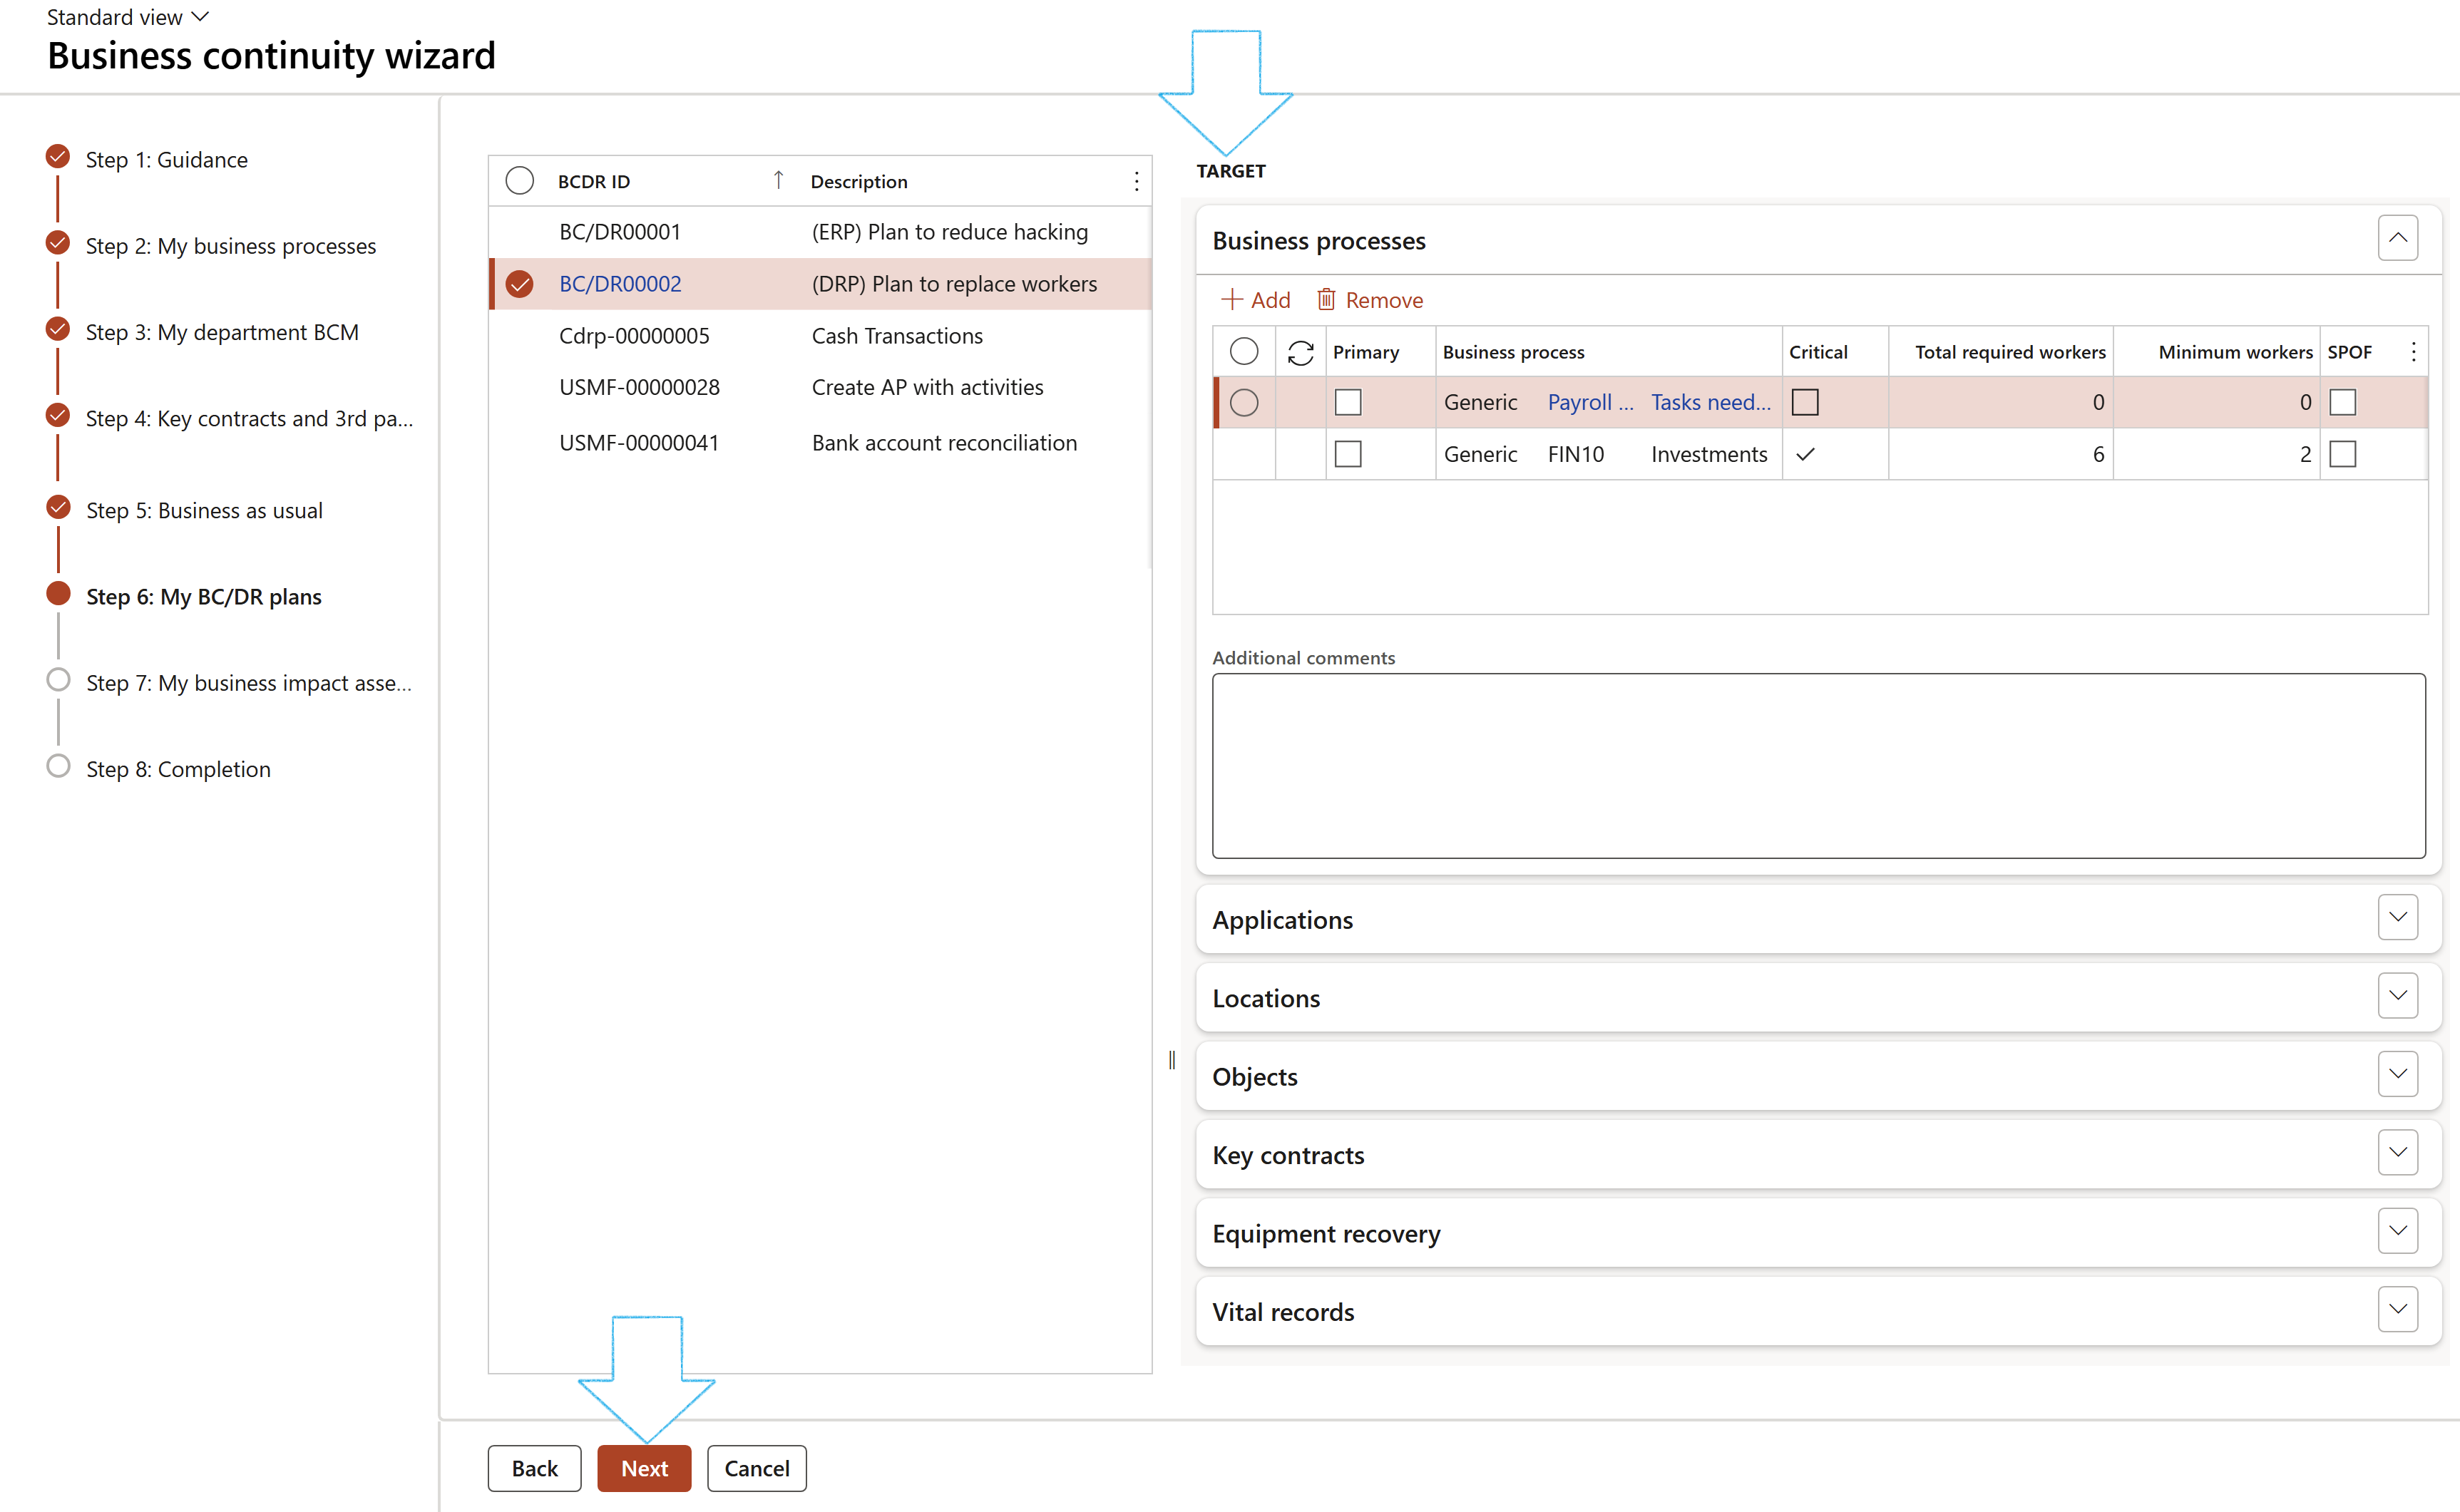Image resolution: width=2460 pixels, height=1512 pixels.
Task: Jump to Step 7 business impact assessment
Action: (x=248, y=683)
